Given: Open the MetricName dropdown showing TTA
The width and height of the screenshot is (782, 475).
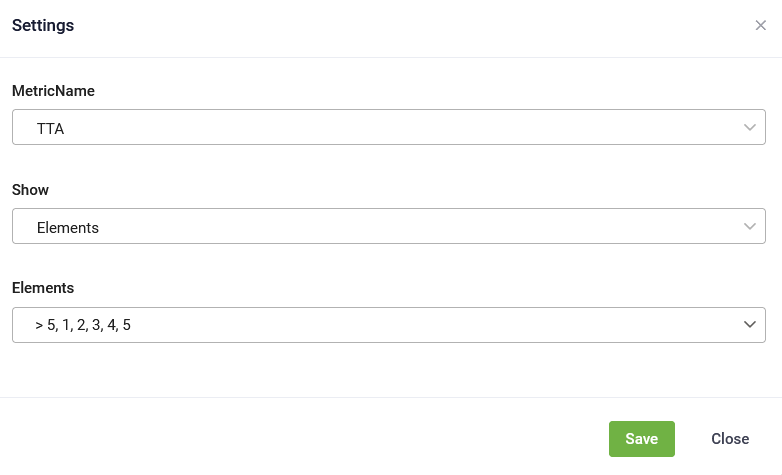Looking at the screenshot, I should [x=389, y=127].
